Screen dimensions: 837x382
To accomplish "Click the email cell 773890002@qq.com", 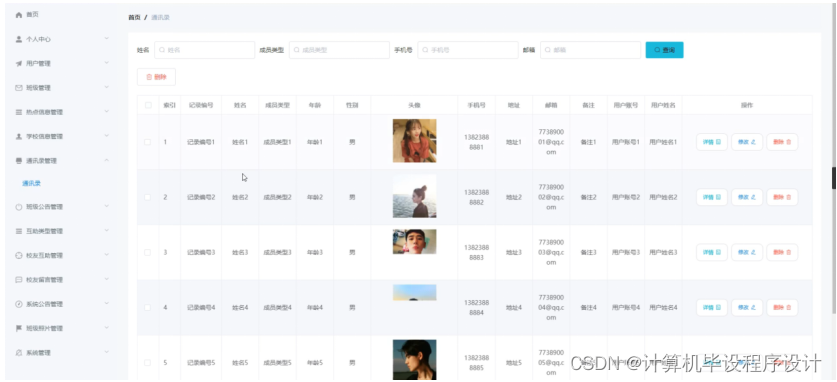I will point(551,197).
